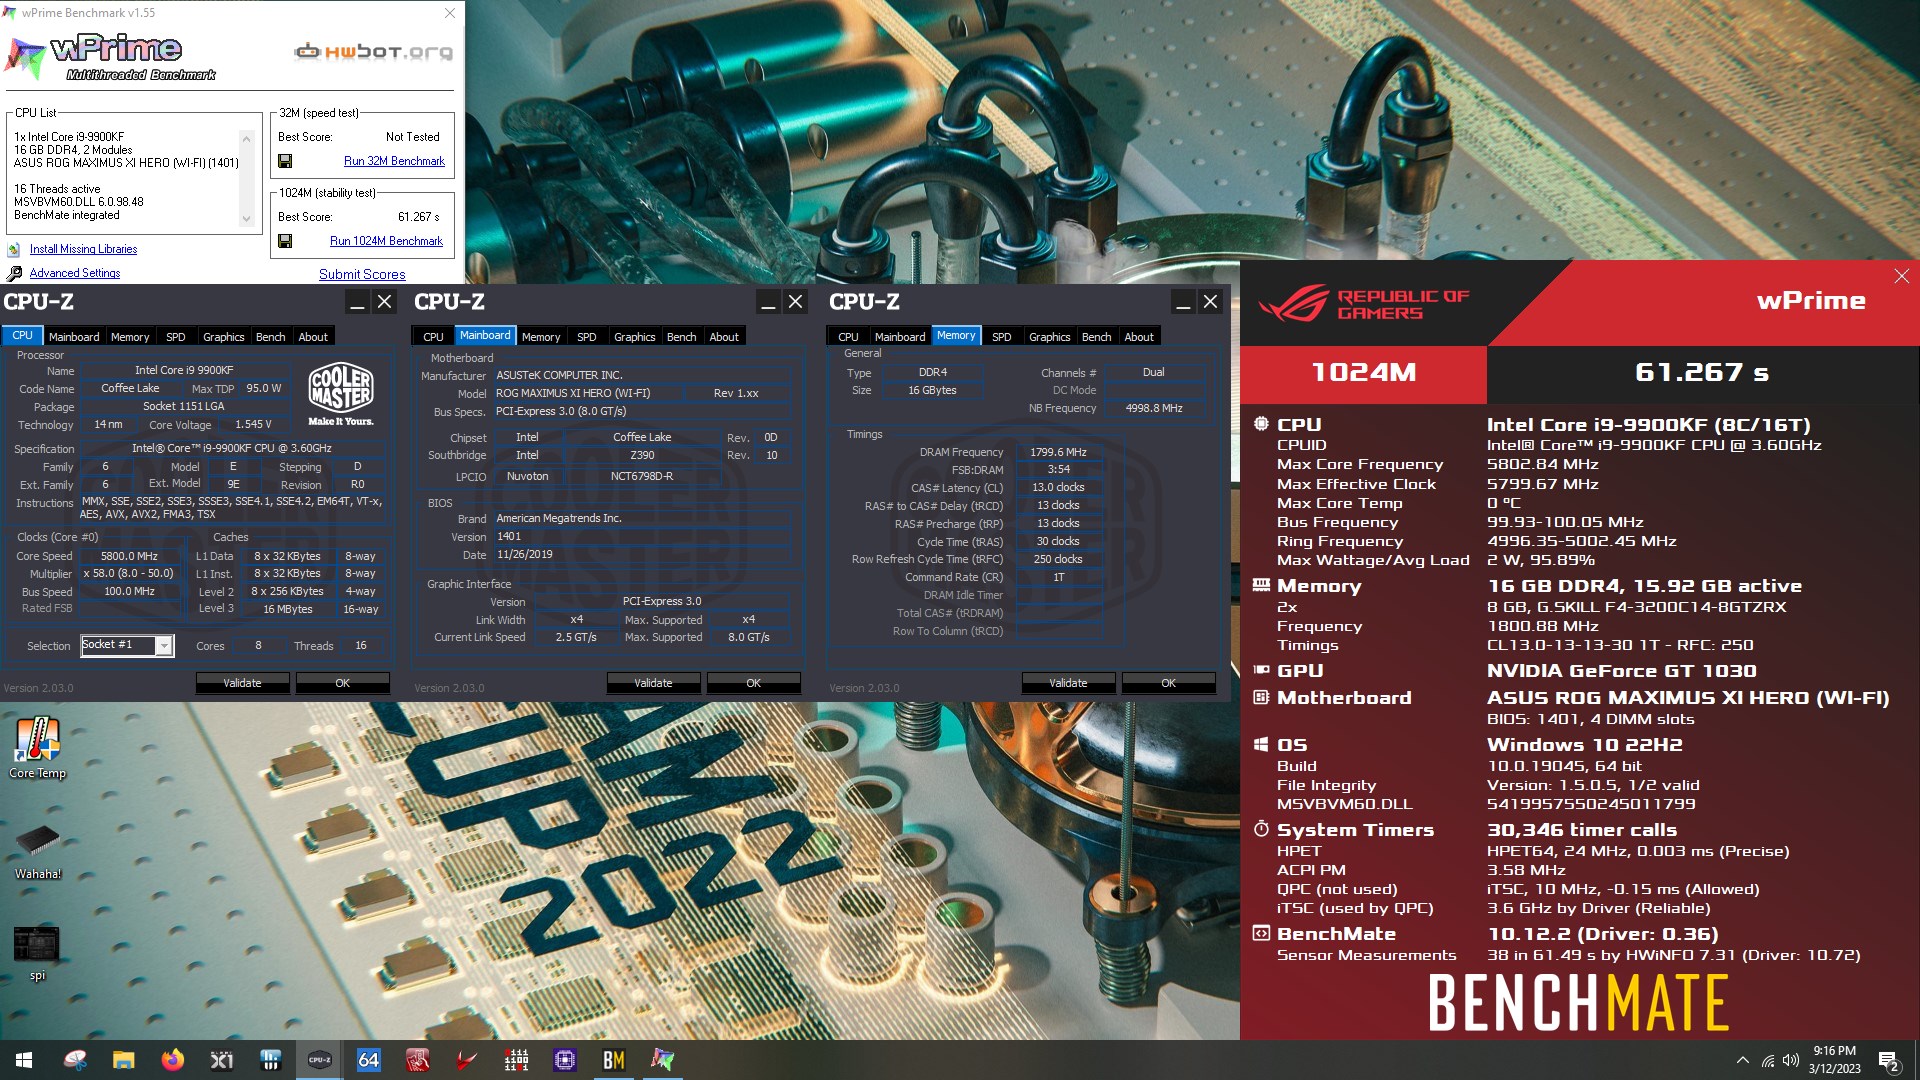The width and height of the screenshot is (1920, 1080).
Task: Open Bench tab in first CPU-Z window
Action: 270,337
